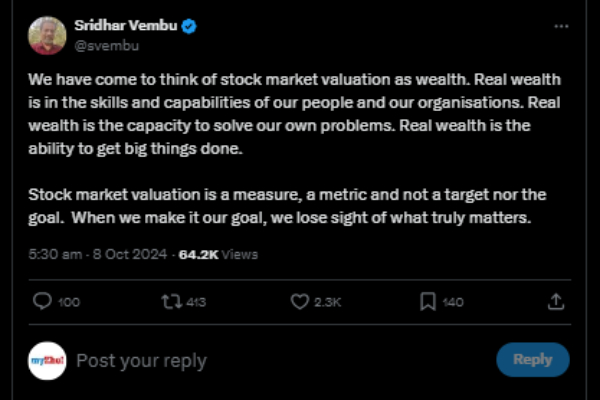Open the three-dot more options menu
This screenshot has height=400, width=600.
[561, 27]
